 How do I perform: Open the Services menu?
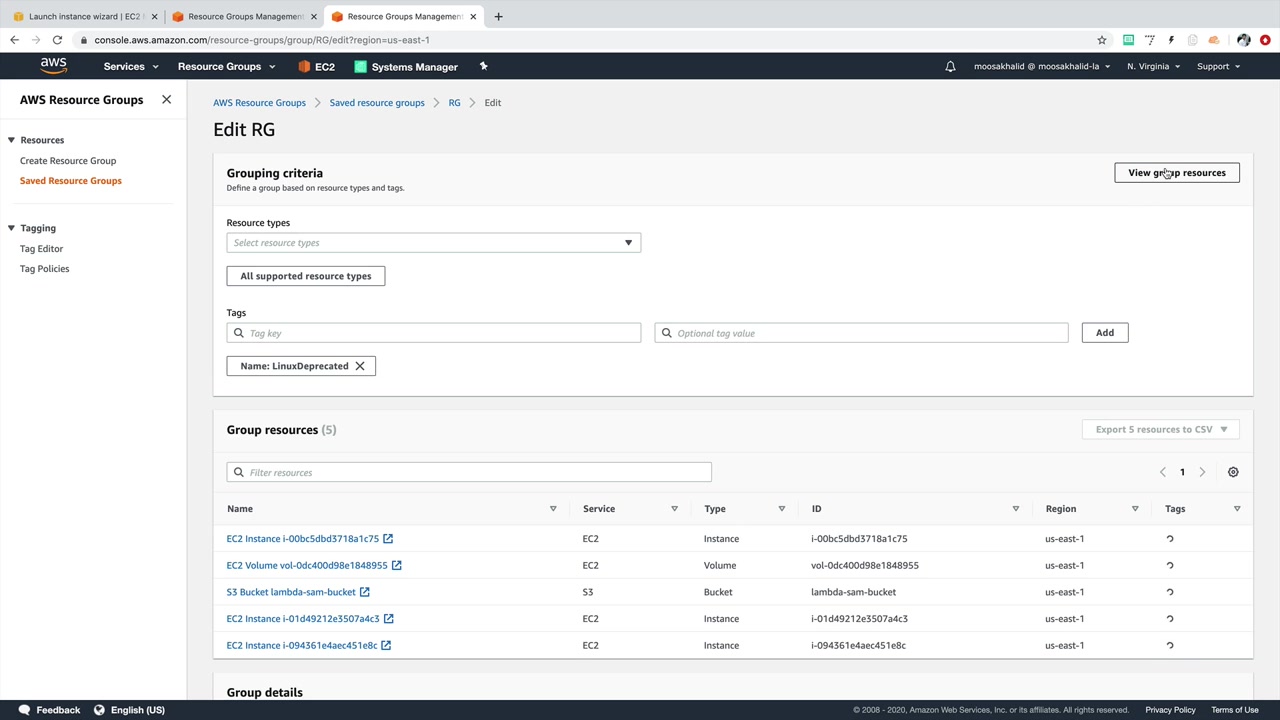(x=131, y=67)
